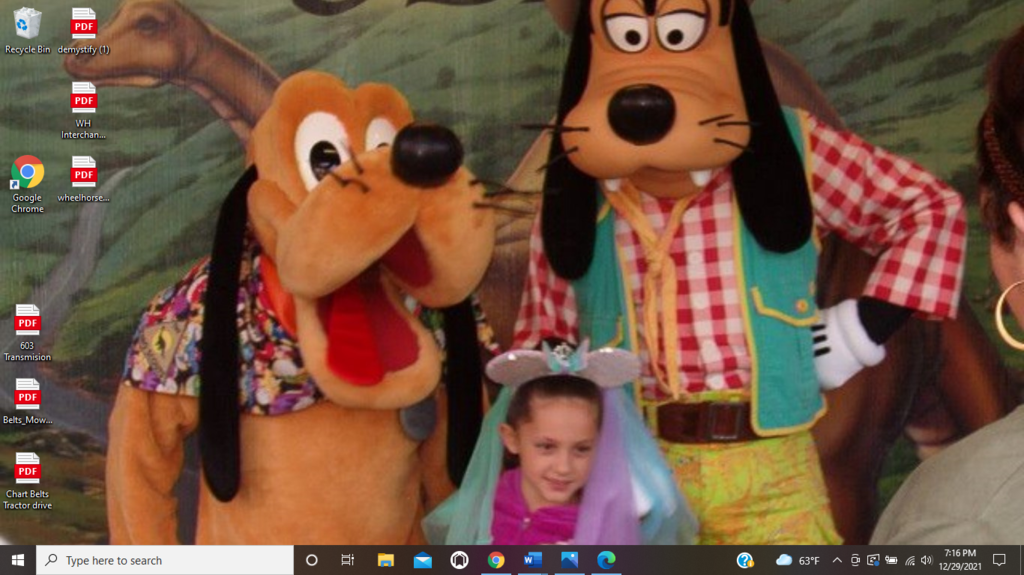
Task: Open the battery power status icon
Action: coord(891,560)
